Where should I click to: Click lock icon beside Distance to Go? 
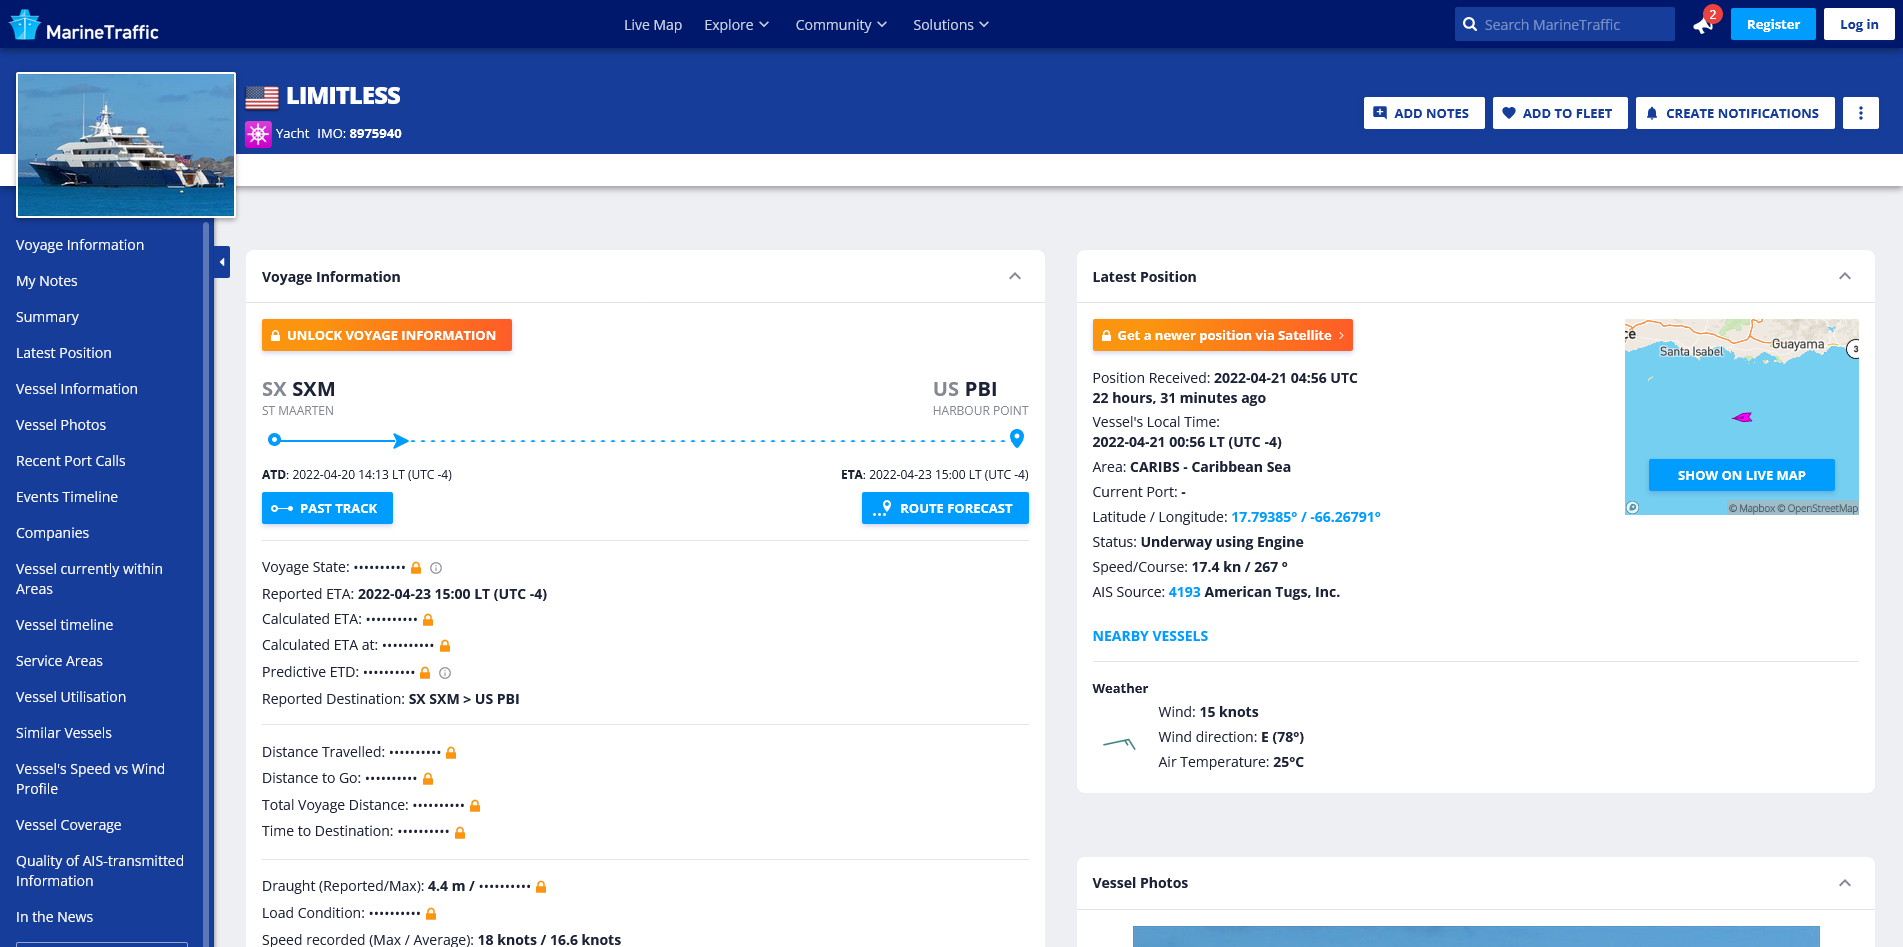pos(428,779)
